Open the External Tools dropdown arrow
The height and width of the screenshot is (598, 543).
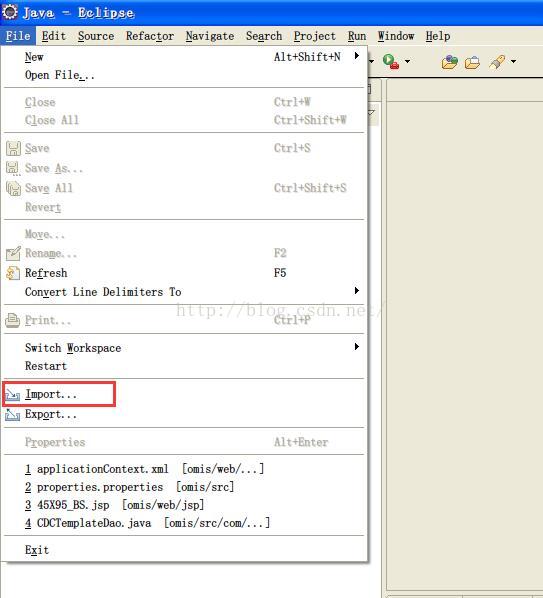[x=408, y=61]
